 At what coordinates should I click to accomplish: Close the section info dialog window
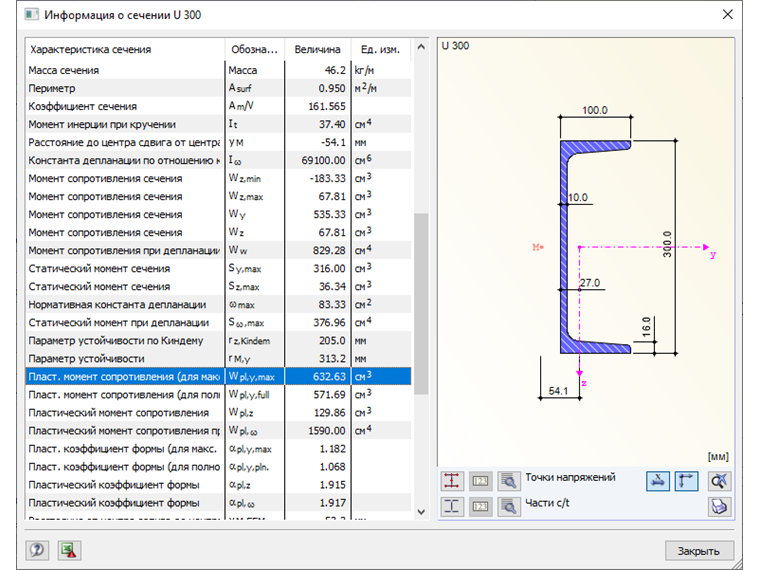pyautogui.click(x=728, y=15)
